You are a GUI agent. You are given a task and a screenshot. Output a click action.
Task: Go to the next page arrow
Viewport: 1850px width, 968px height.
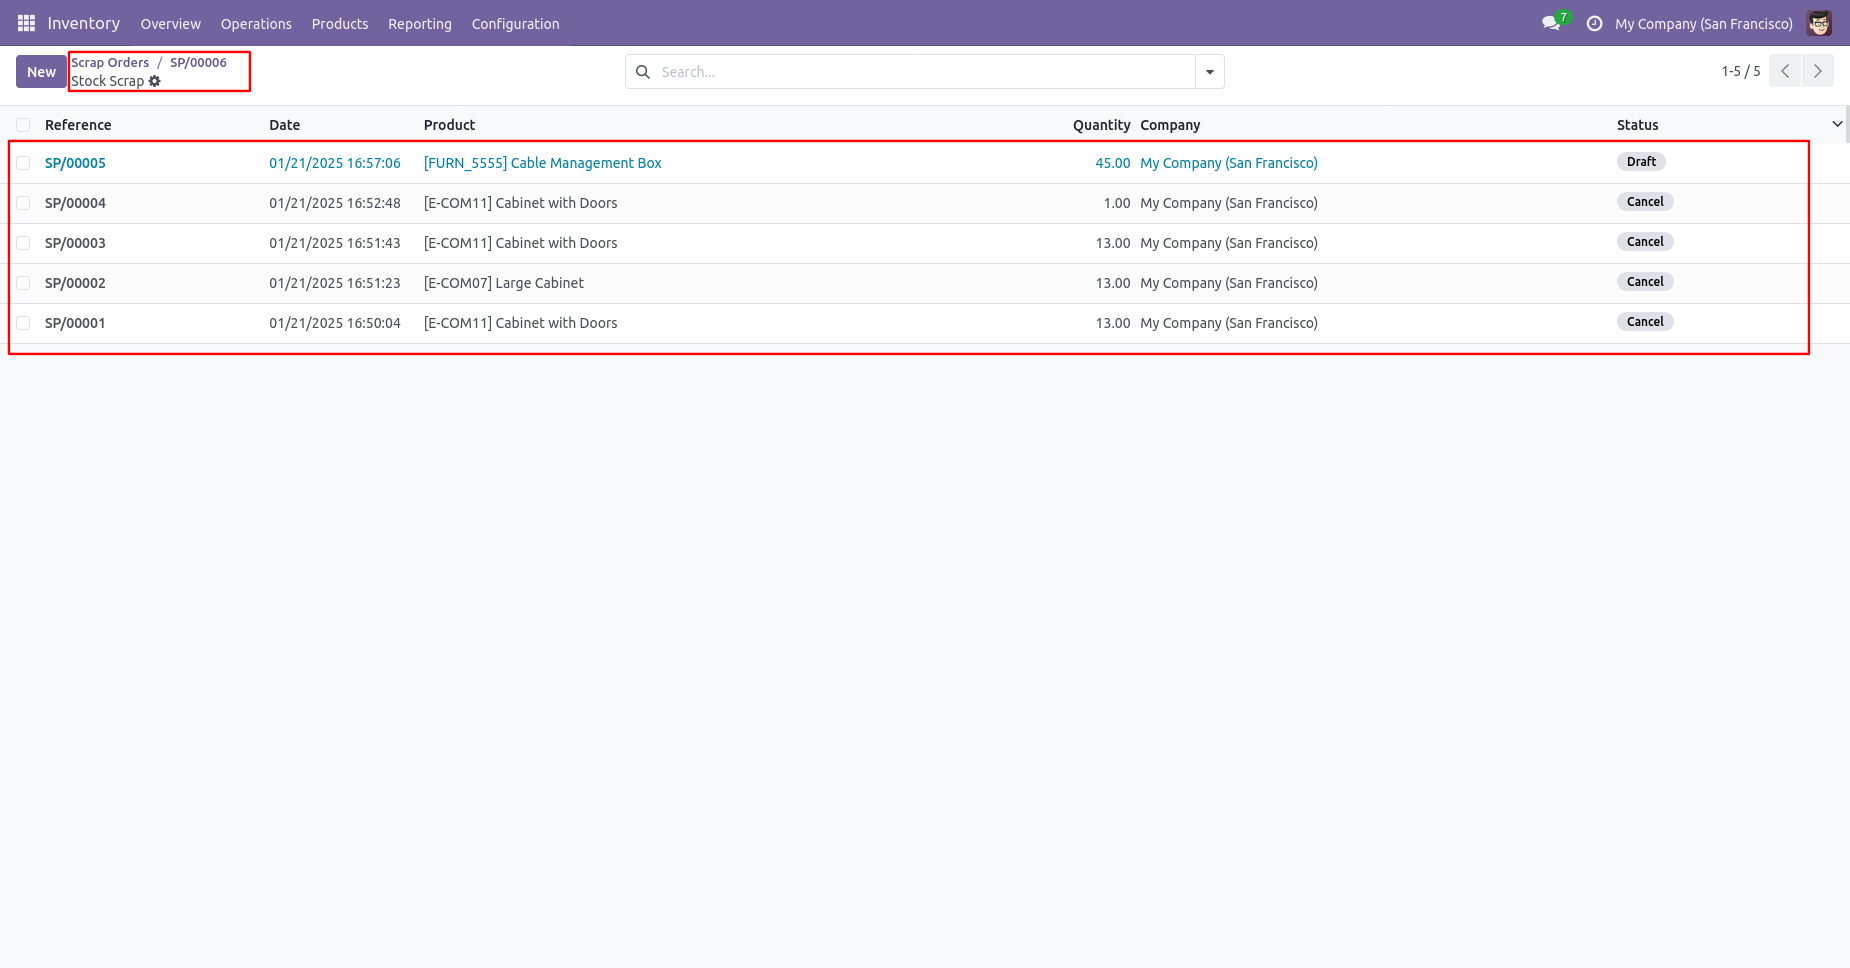click(x=1818, y=71)
